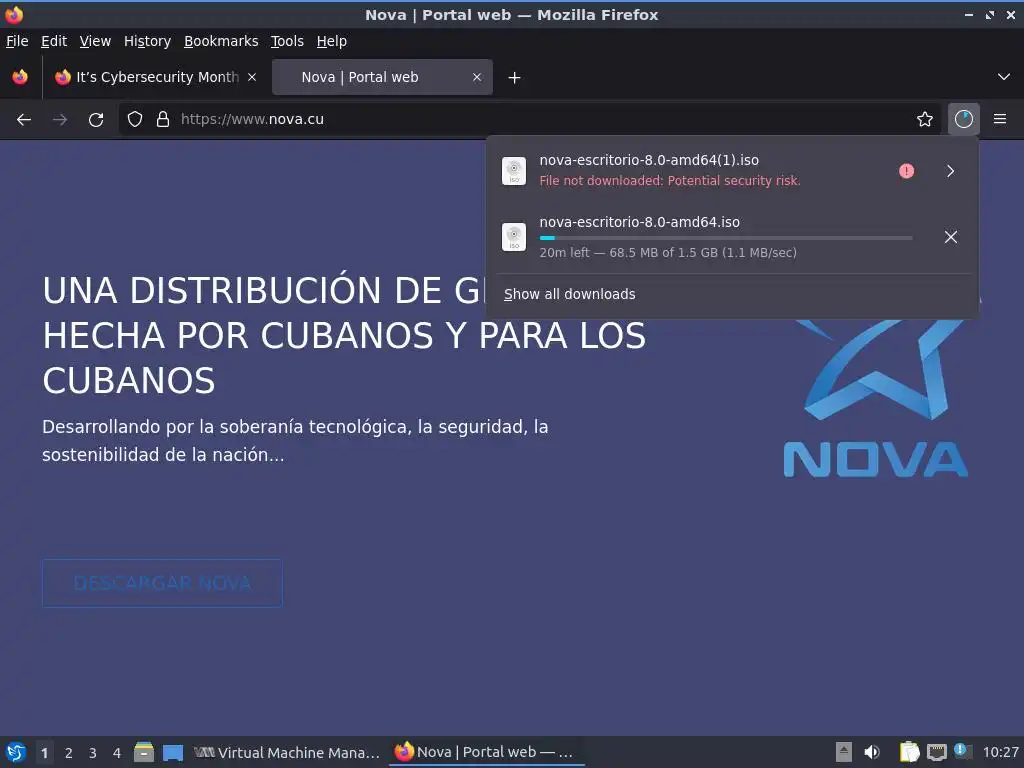
Task: Click downloading nova-escritorio-8.0-amd64.iso file icon
Action: point(514,236)
